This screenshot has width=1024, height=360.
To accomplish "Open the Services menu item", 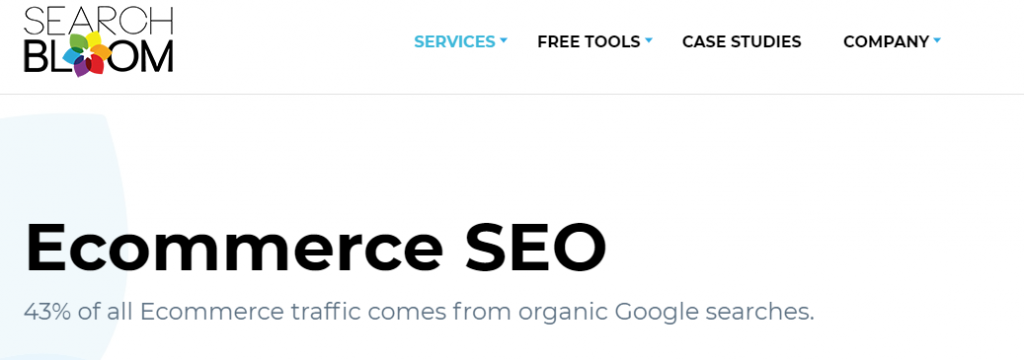I will click(x=455, y=42).
